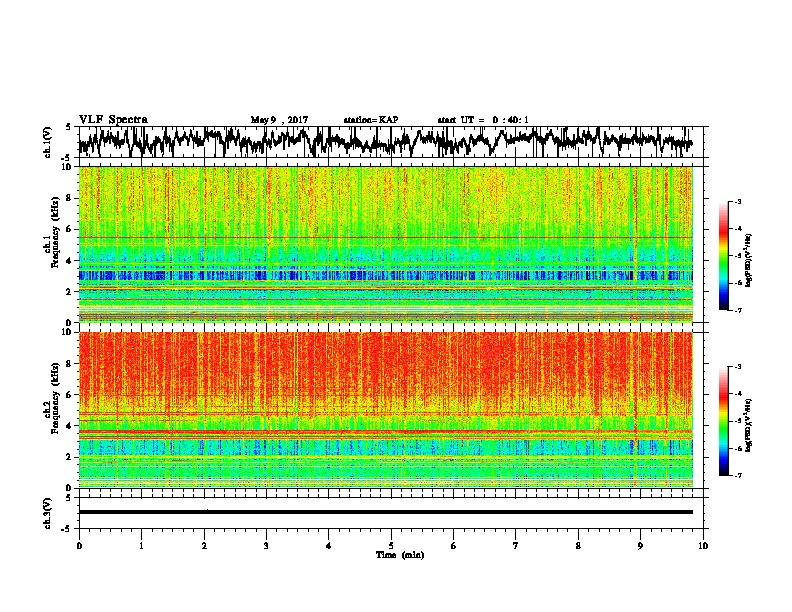Click the '8' kHz tick of ch.1 spectrogram
This screenshot has height=612, width=792.
70,198
